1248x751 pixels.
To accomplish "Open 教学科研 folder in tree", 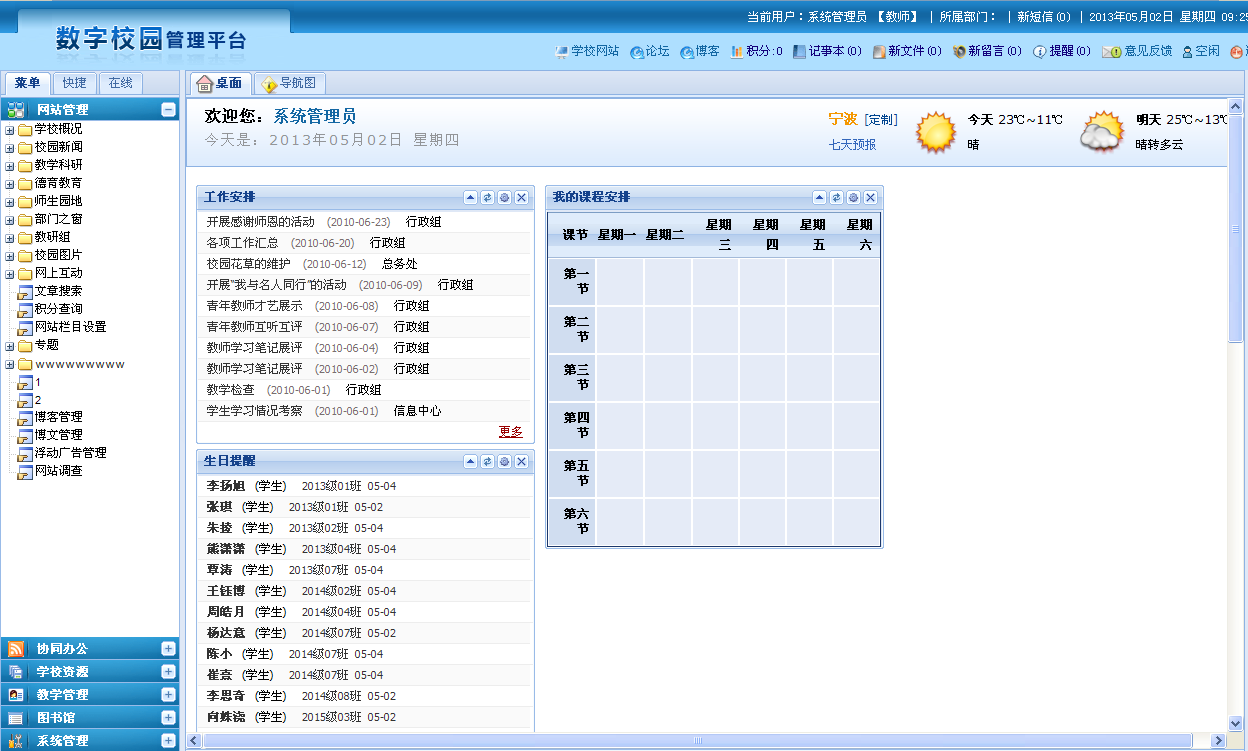I will (58, 165).
